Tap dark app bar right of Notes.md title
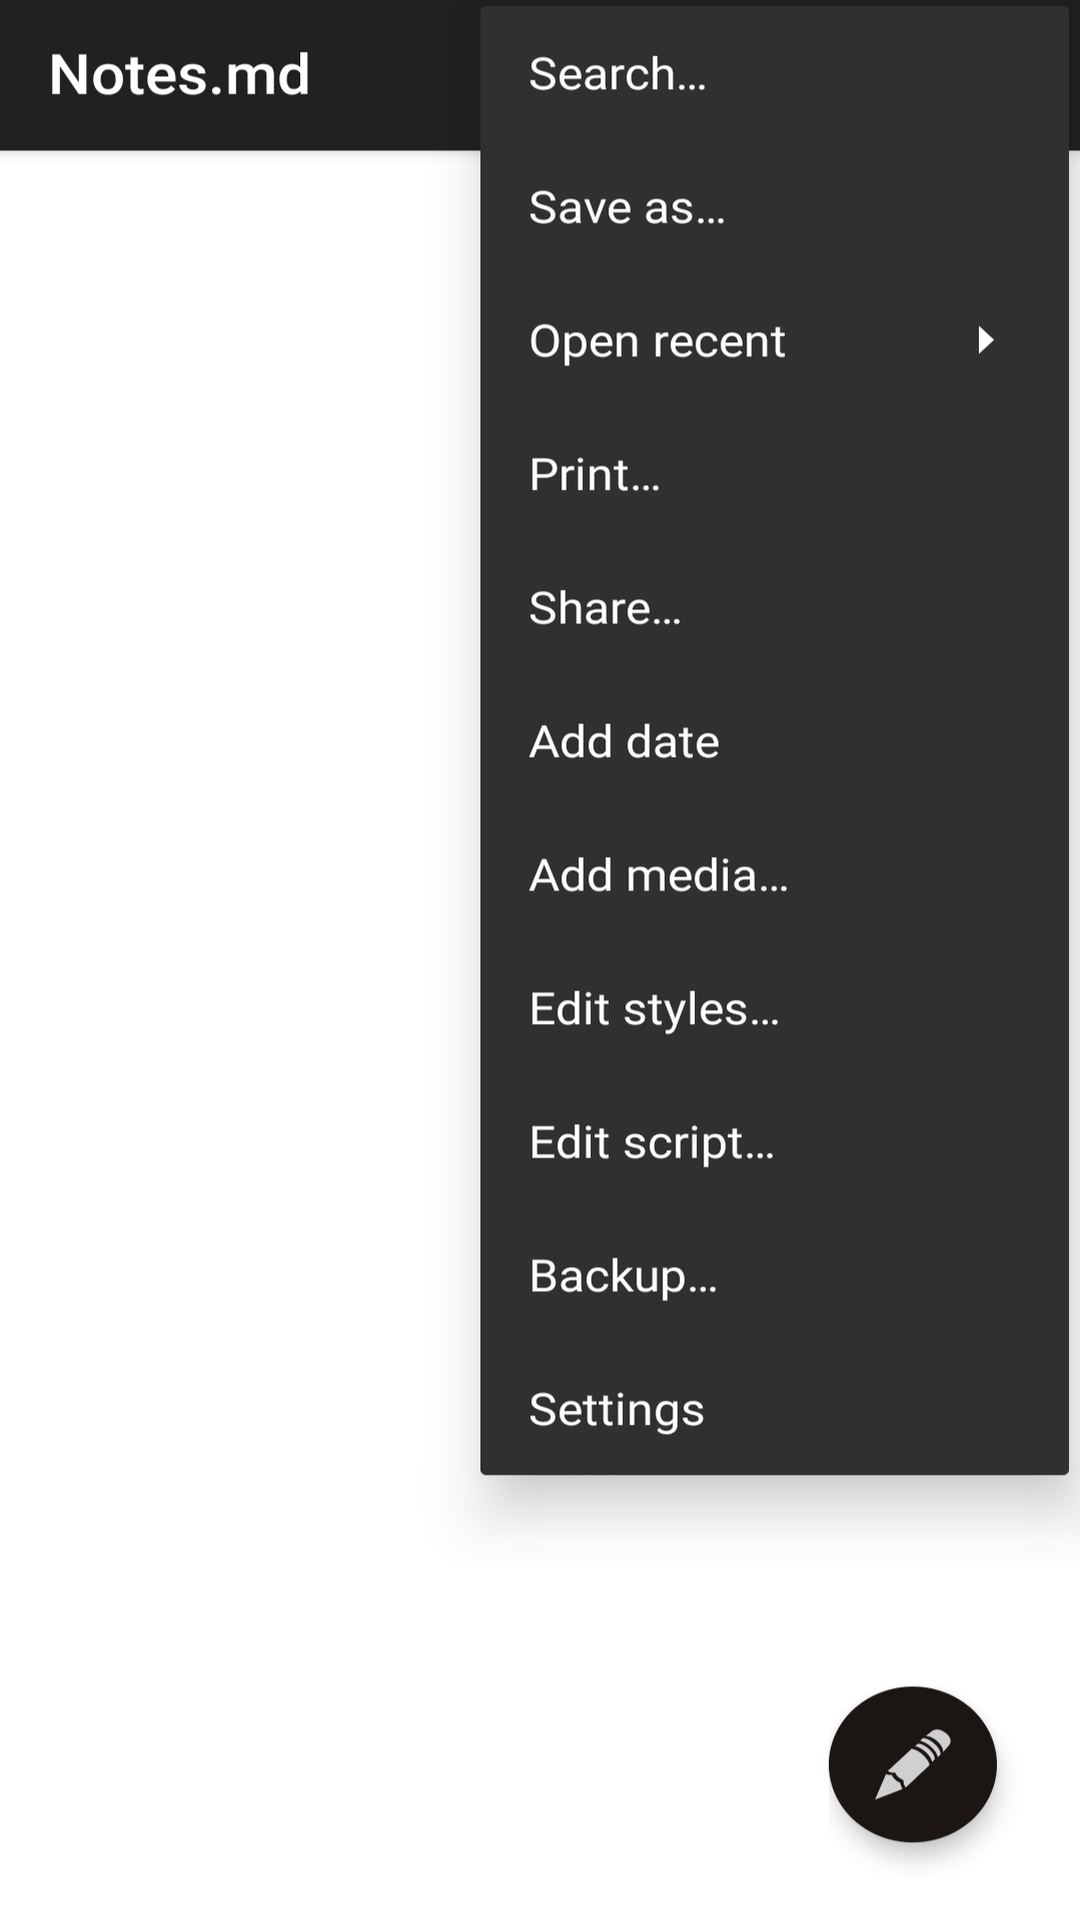Screen dimensions: 1080x1920 [x=400, y=75]
